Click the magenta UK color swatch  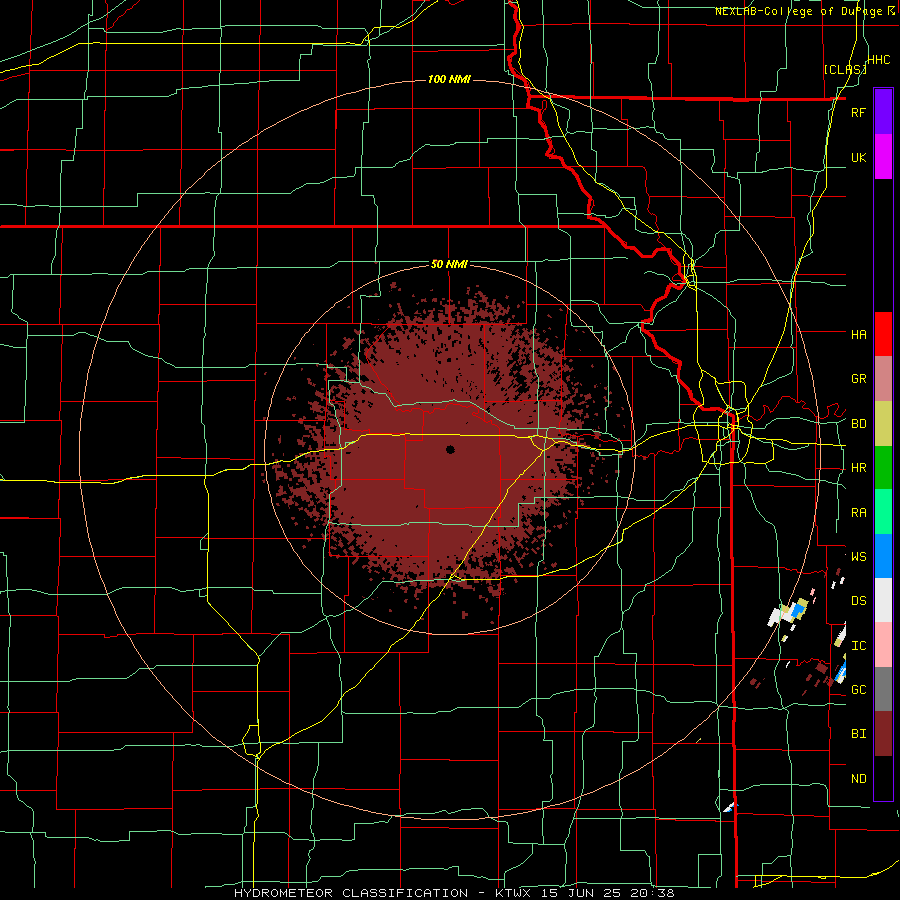point(883,157)
